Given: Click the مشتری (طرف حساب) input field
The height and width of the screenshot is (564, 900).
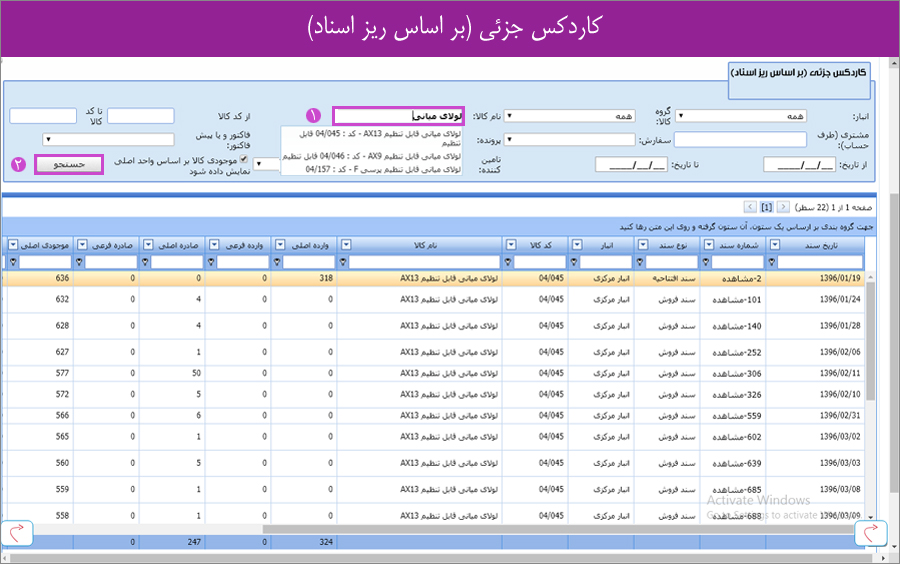Looking at the screenshot, I should coord(740,139).
